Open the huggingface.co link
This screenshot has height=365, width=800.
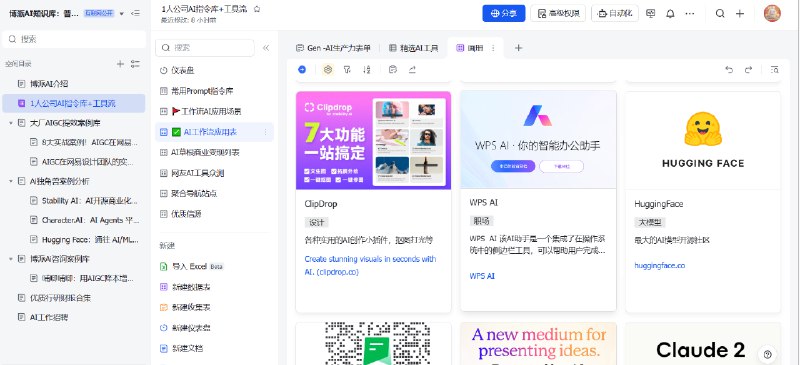(660, 265)
